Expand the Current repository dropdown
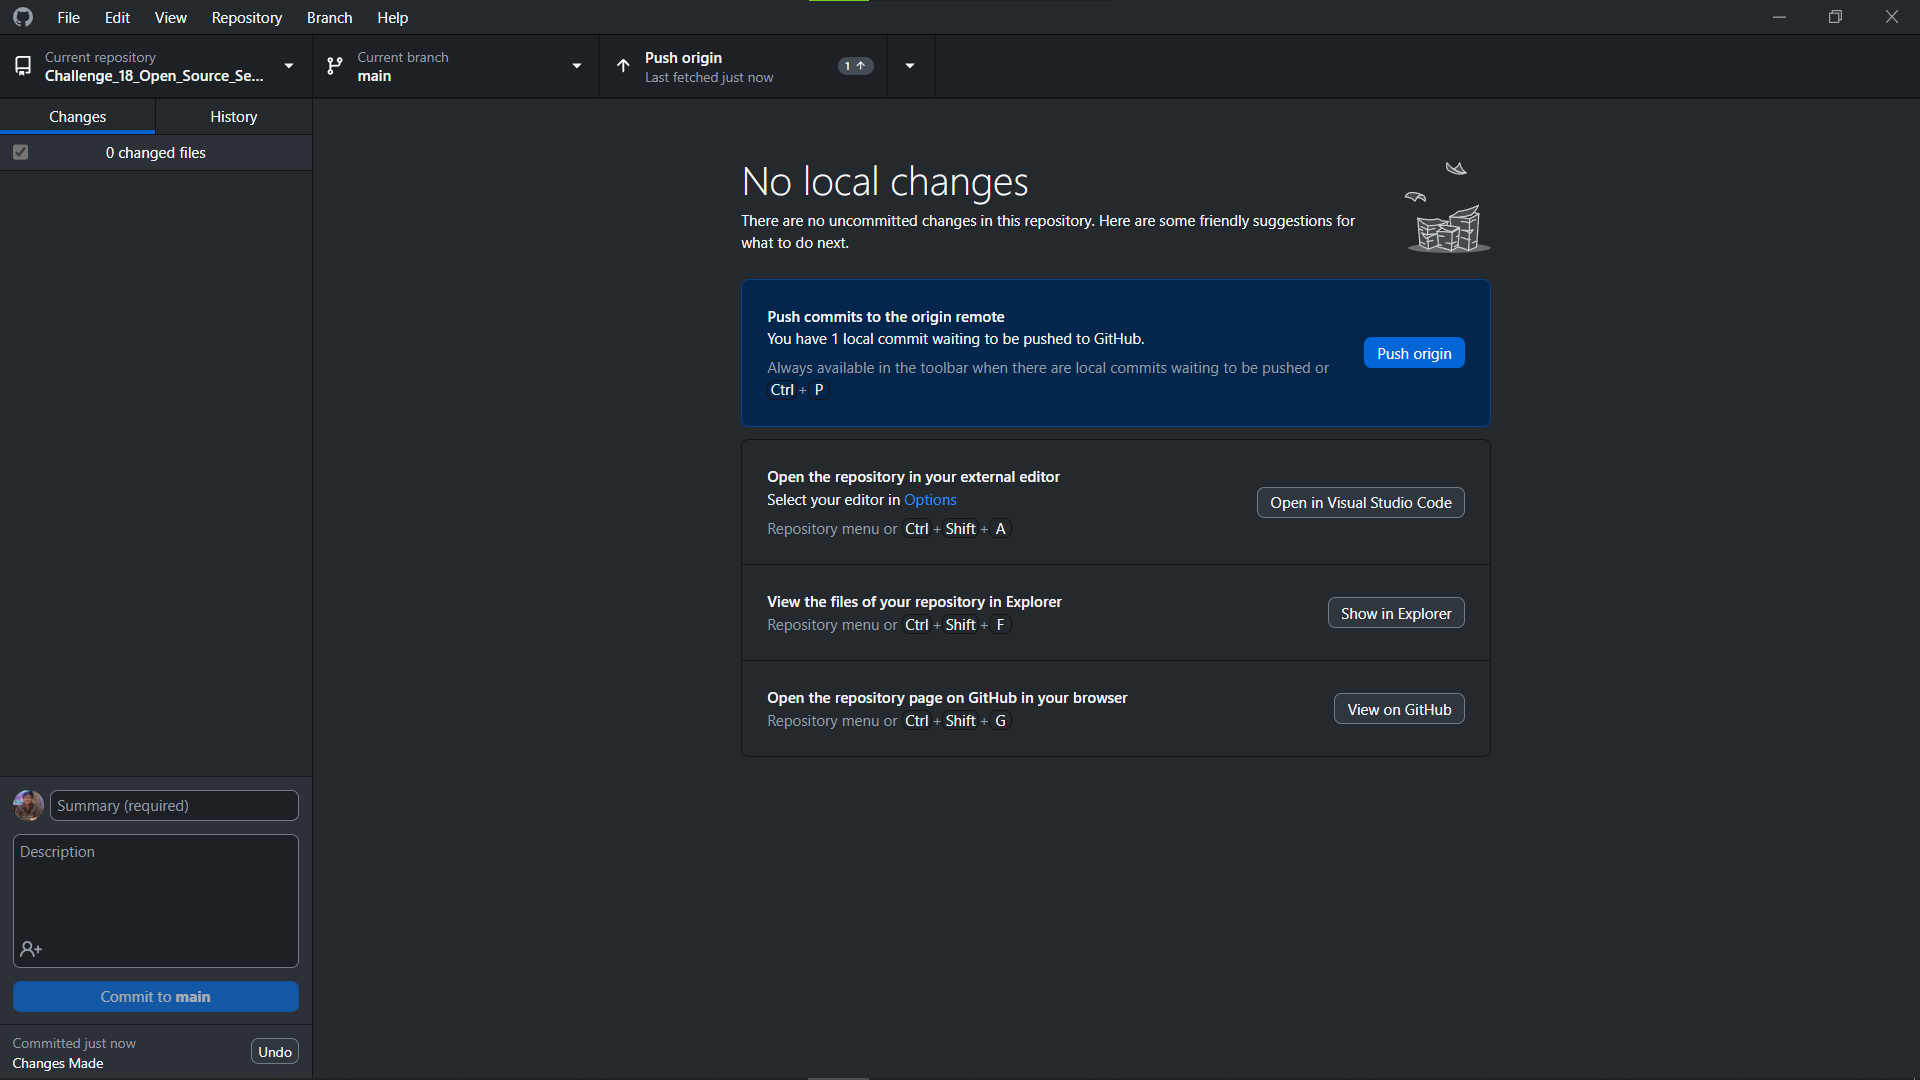The height and width of the screenshot is (1080, 1920). tap(289, 66)
